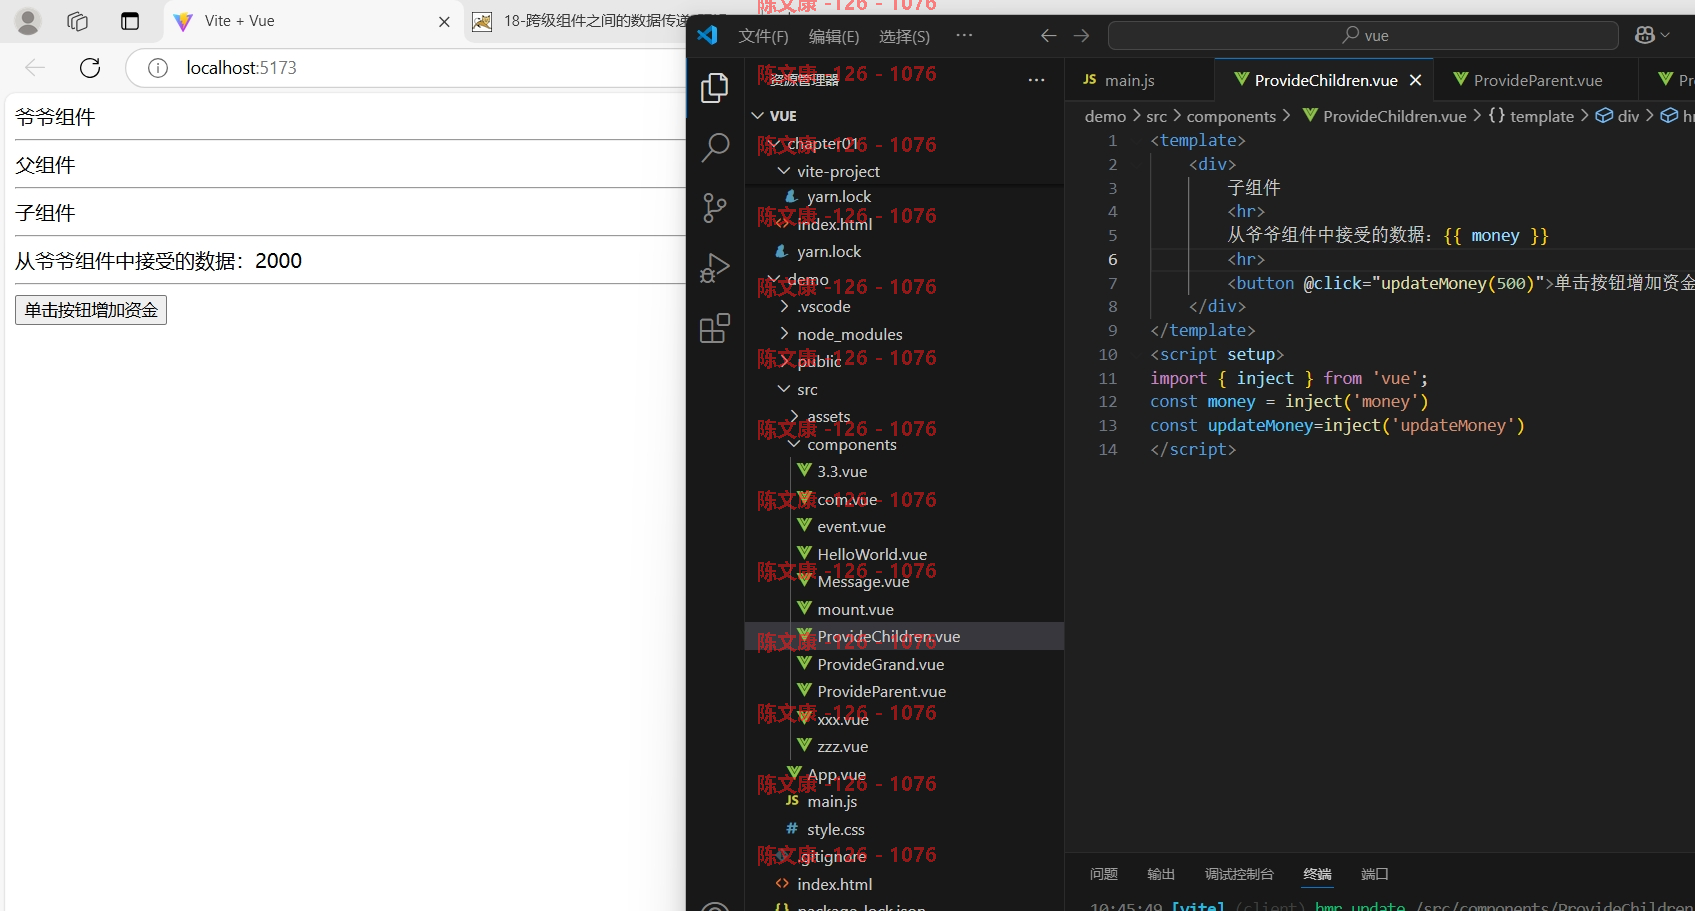Click the template breadcrumb segment
1695x911 pixels.
pos(1541,116)
